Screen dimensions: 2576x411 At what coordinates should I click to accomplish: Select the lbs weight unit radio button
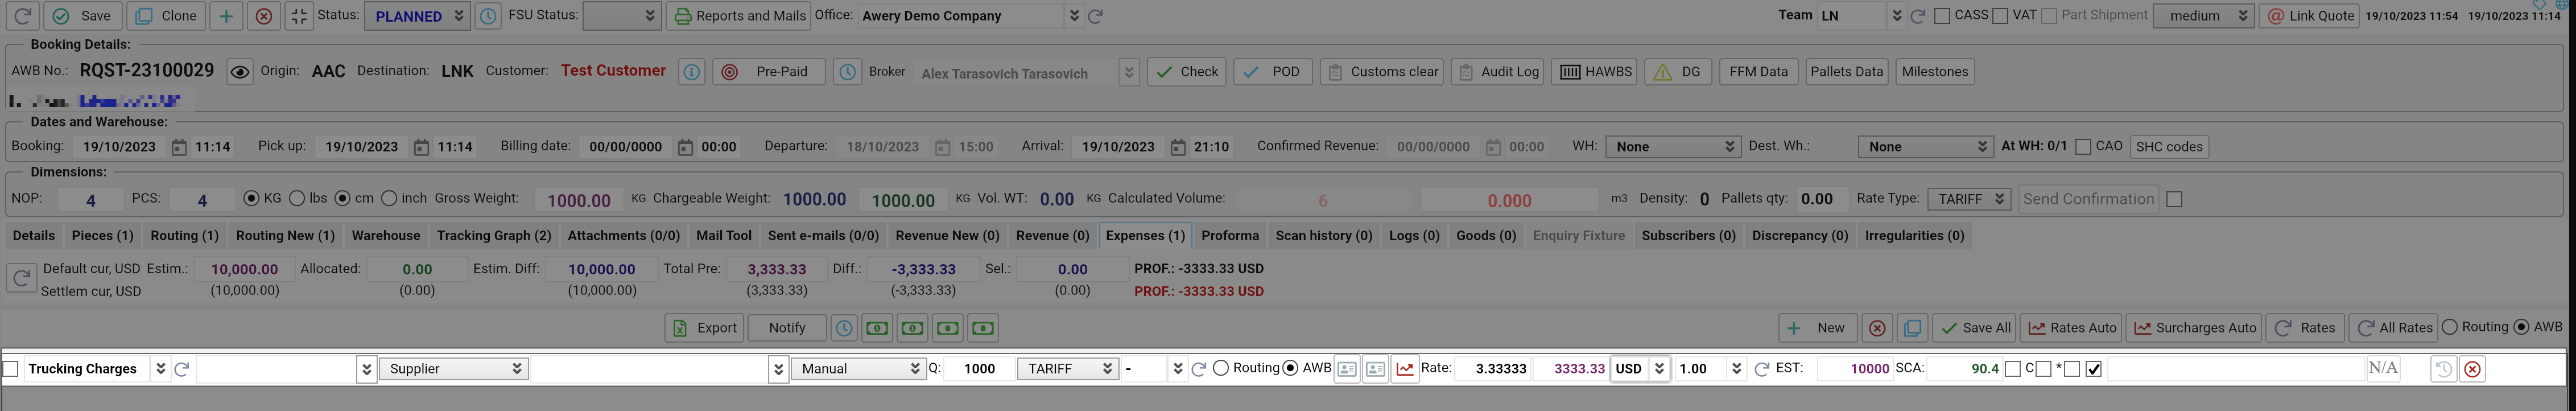point(297,199)
